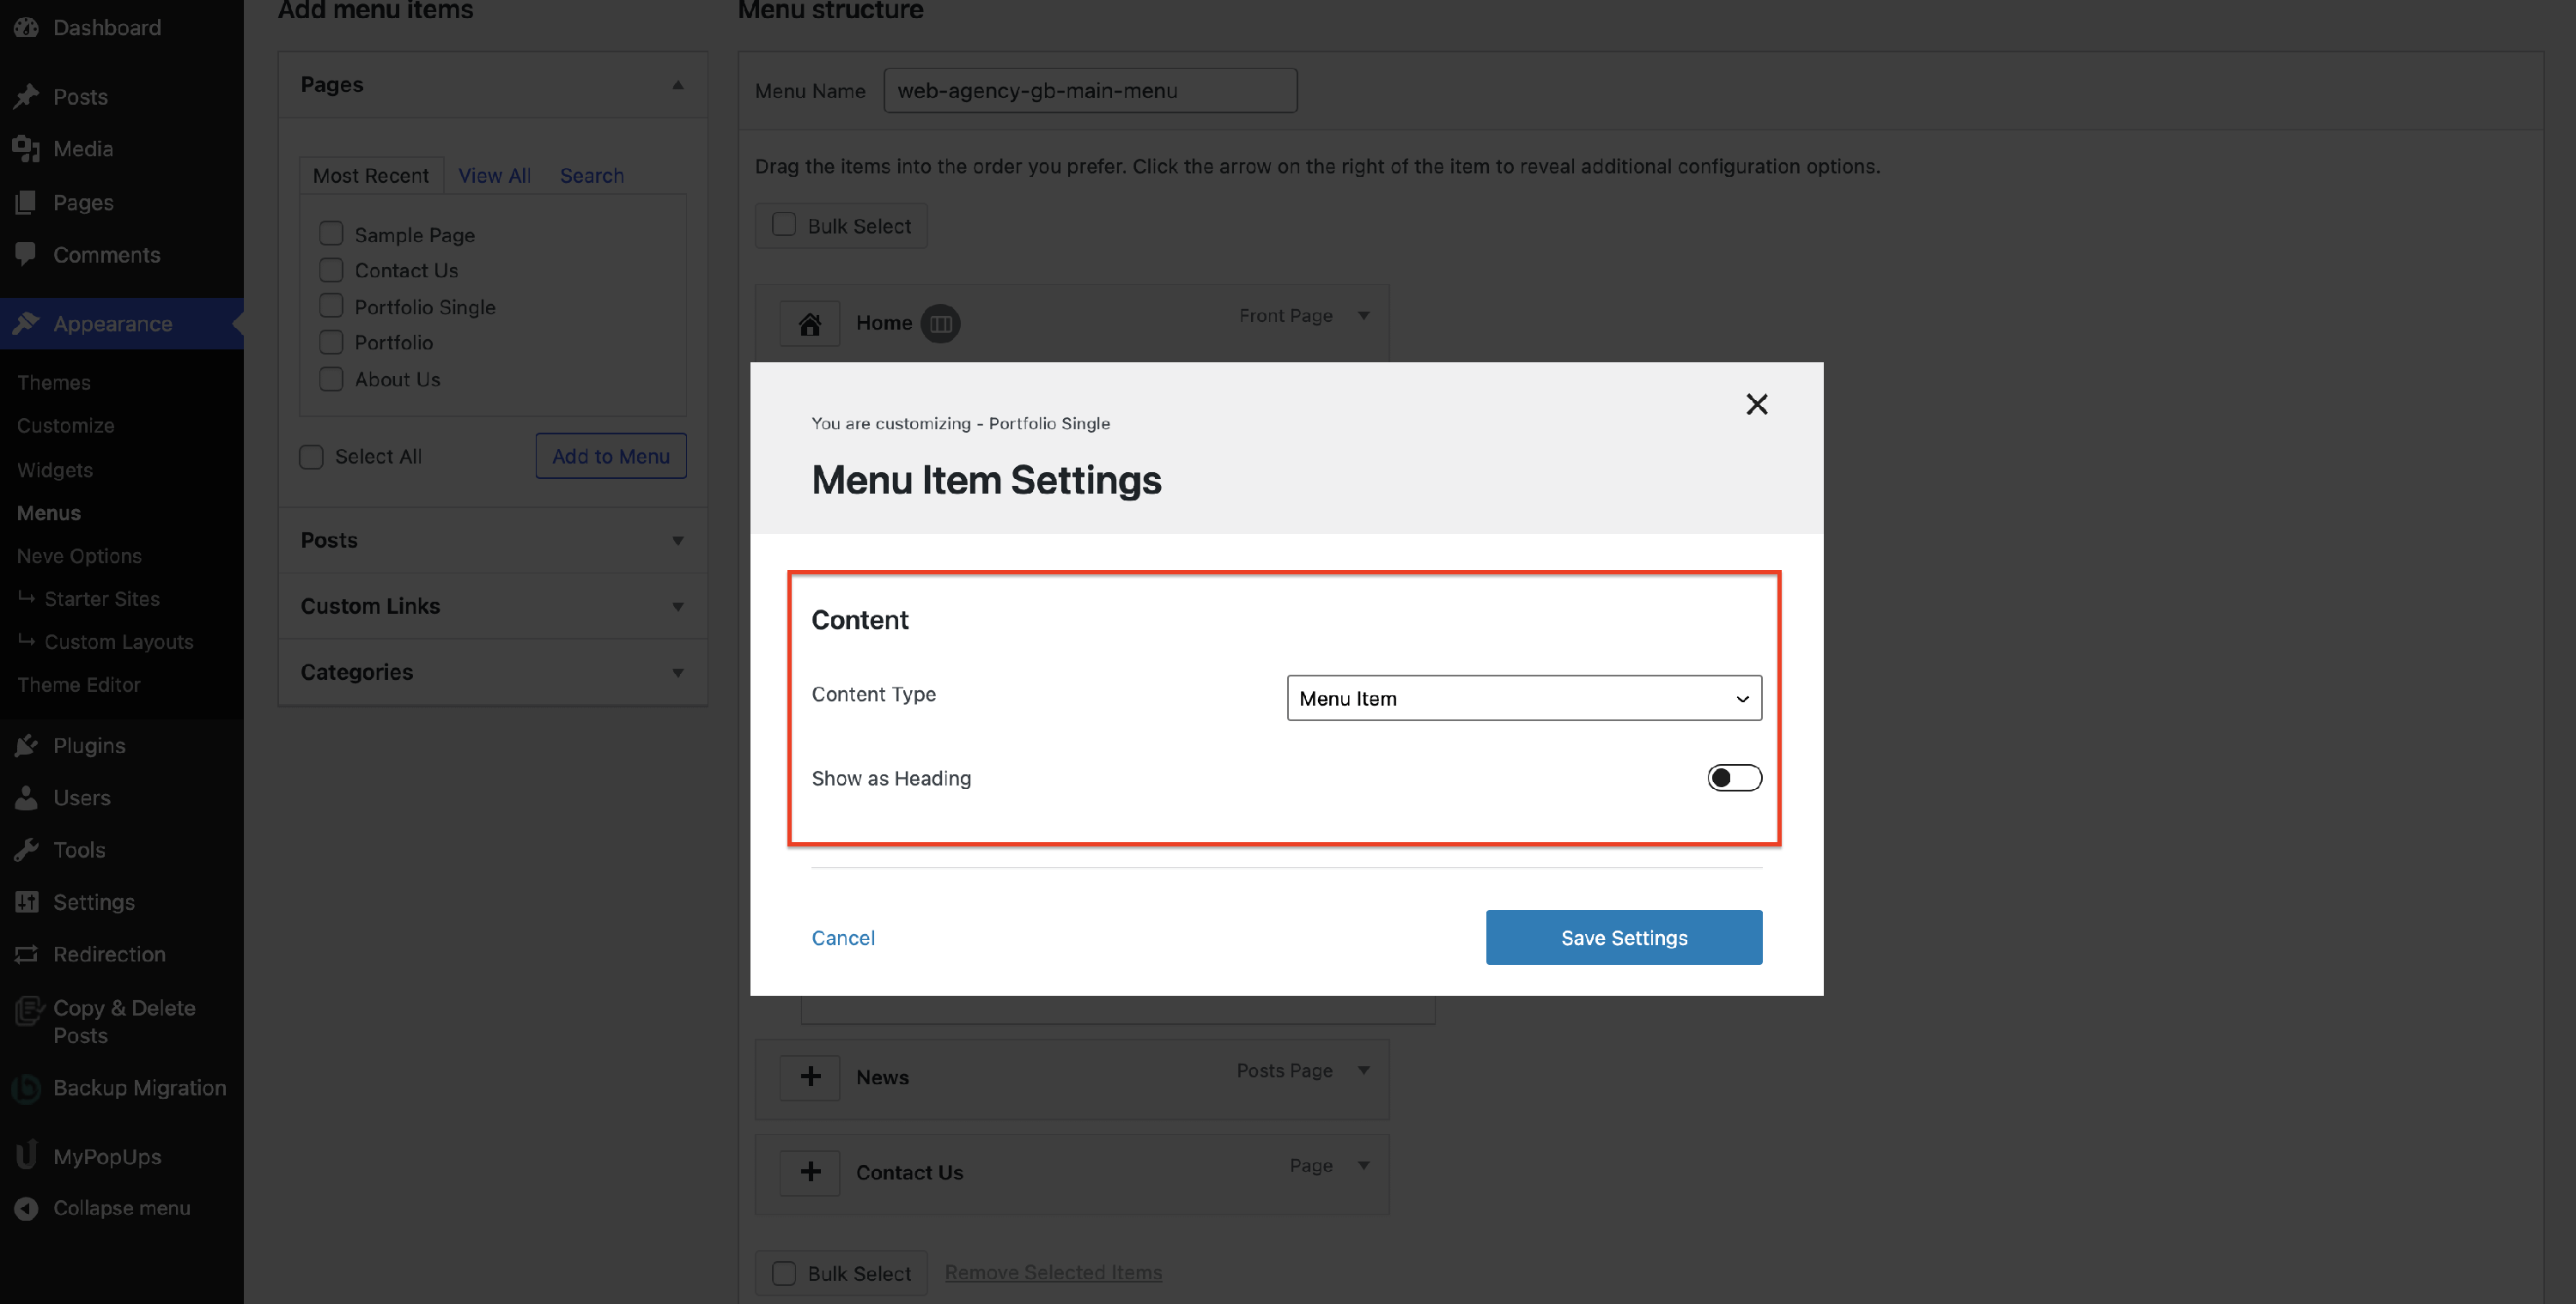Click the Save Settings button

pos(1623,938)
